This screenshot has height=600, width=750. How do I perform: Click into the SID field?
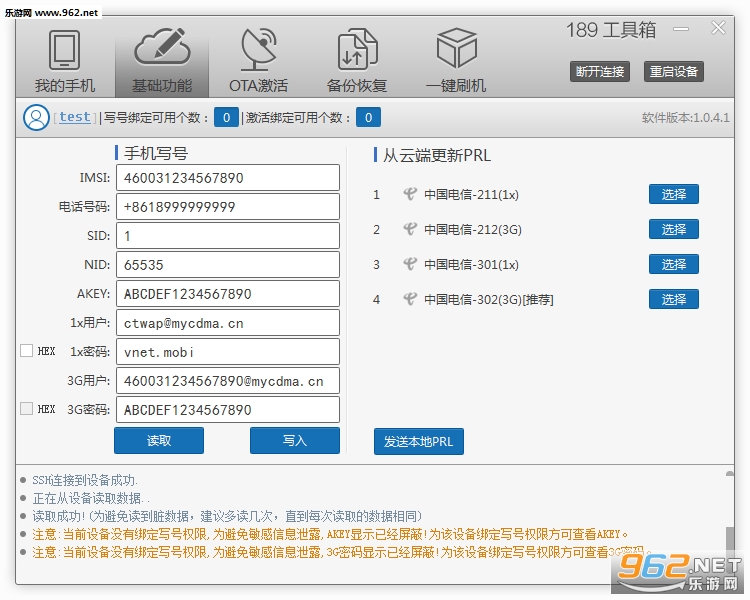click(228, 236)
